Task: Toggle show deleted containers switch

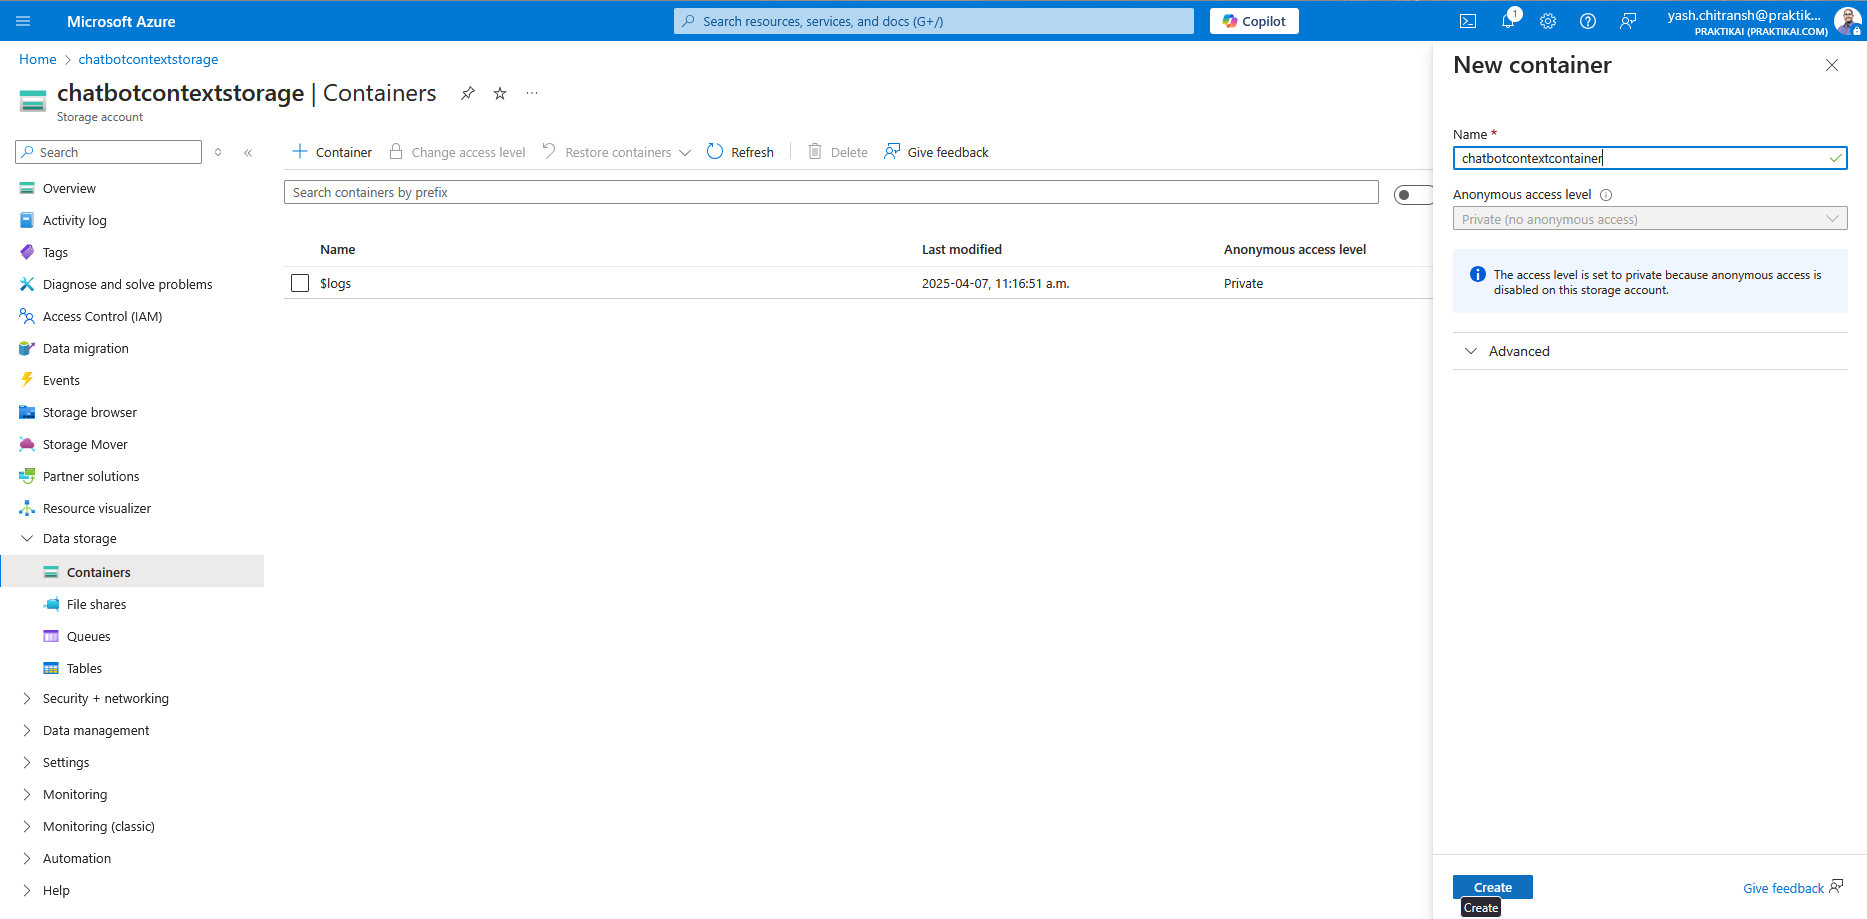Action: 1413,194
